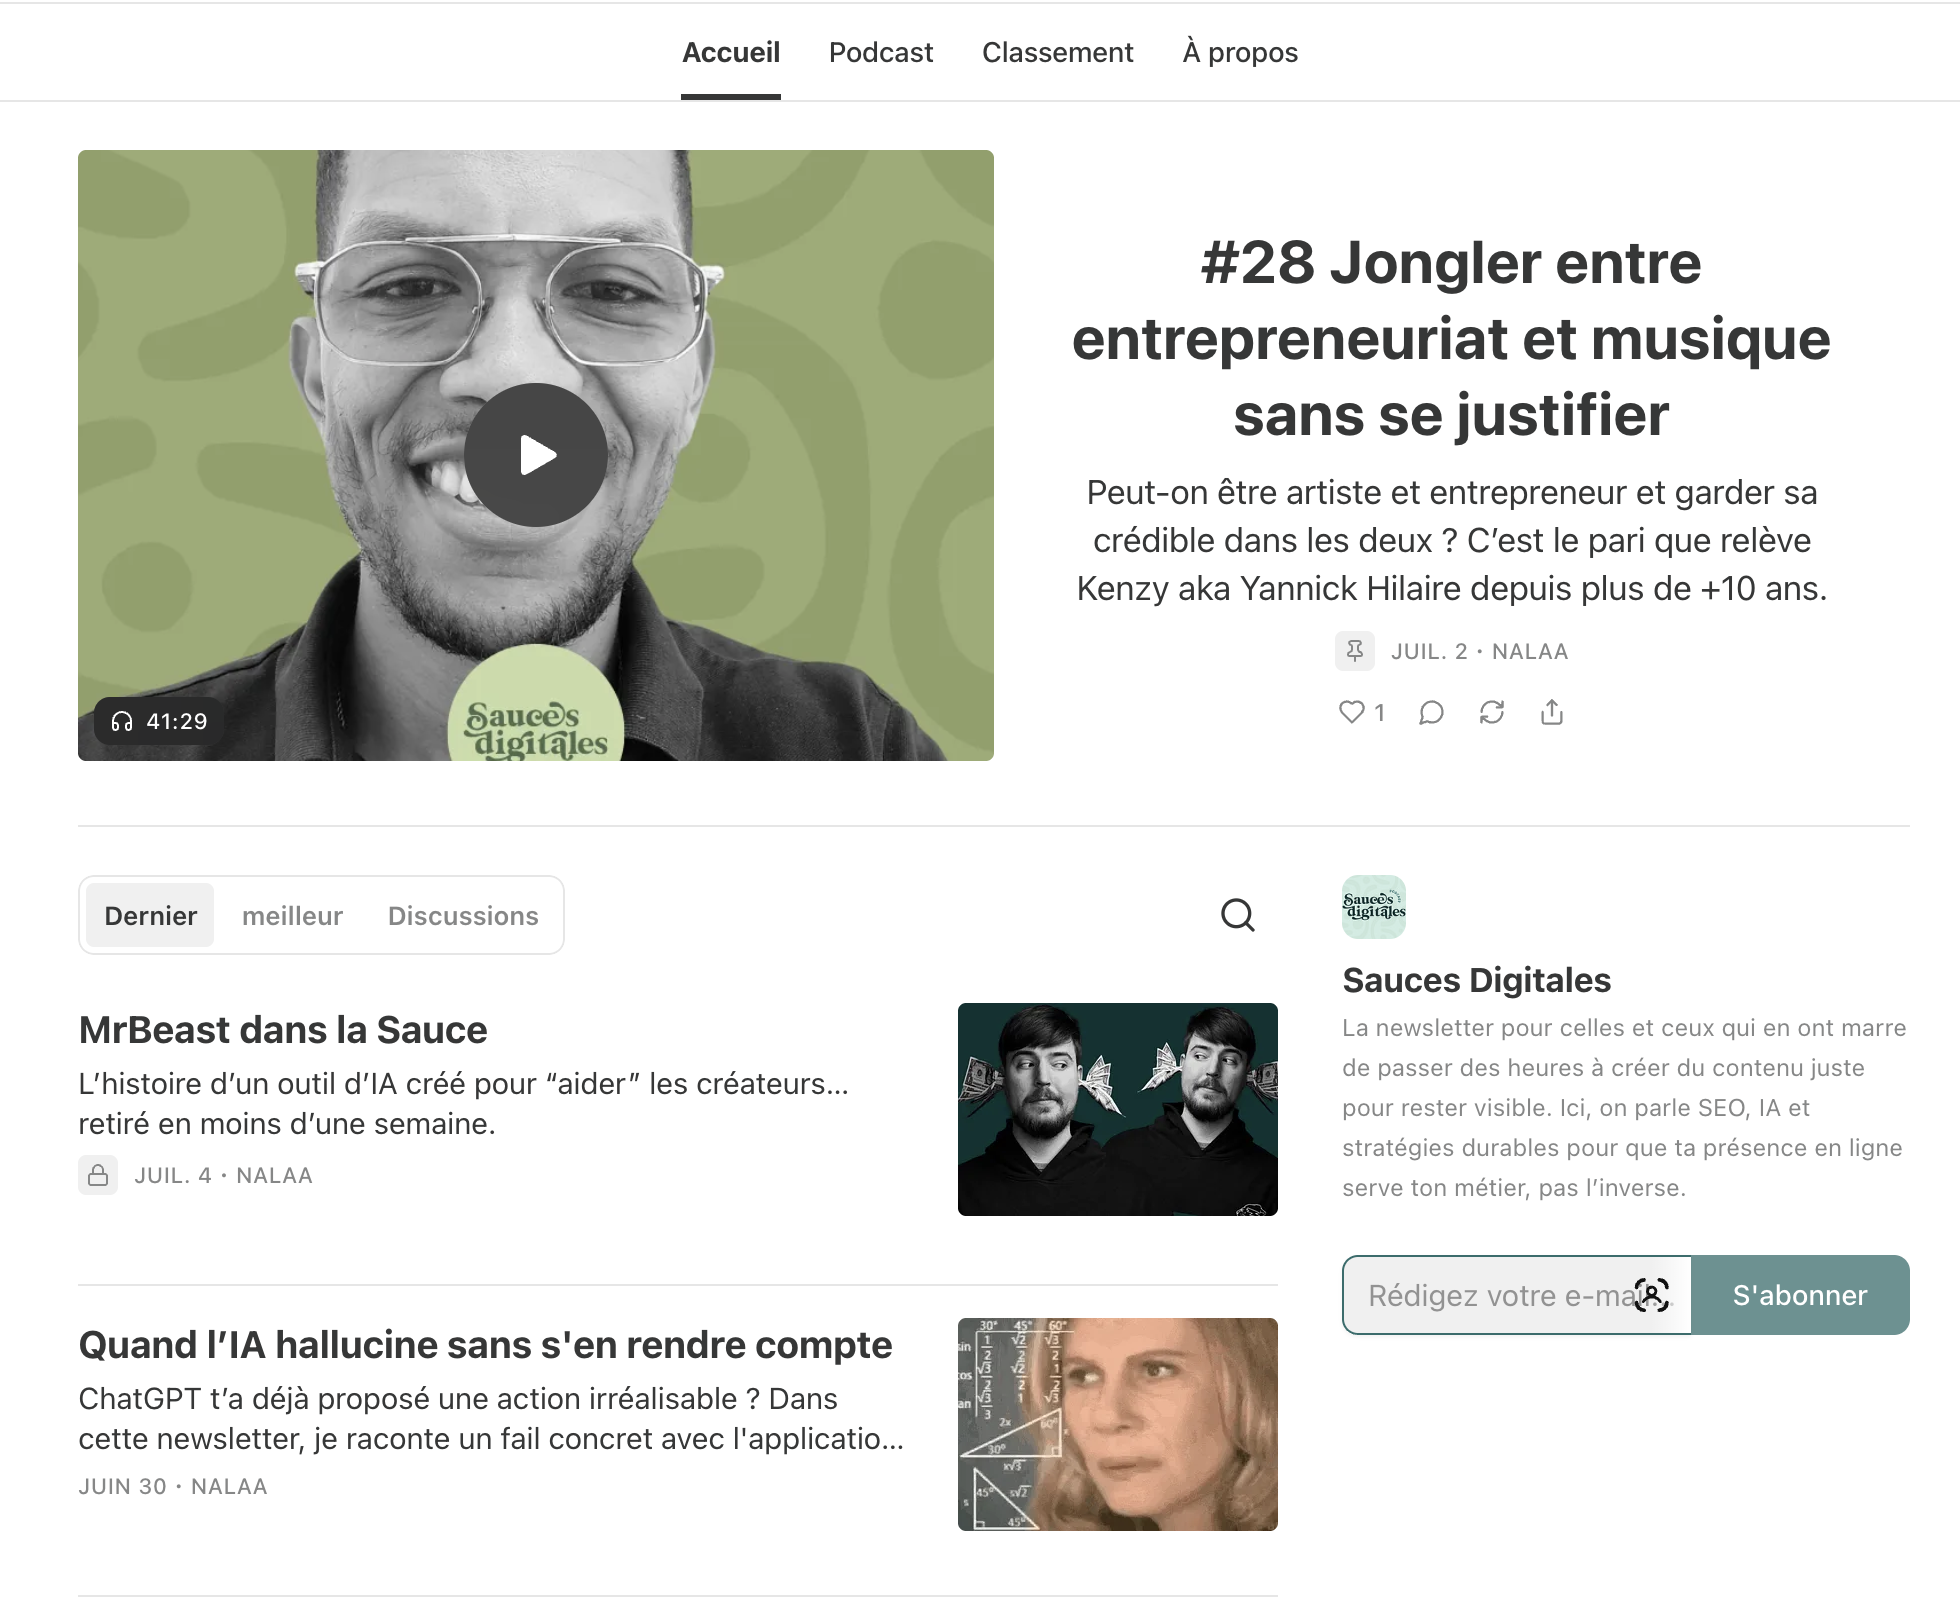Switch to the Podcast tab

[880, 52]
